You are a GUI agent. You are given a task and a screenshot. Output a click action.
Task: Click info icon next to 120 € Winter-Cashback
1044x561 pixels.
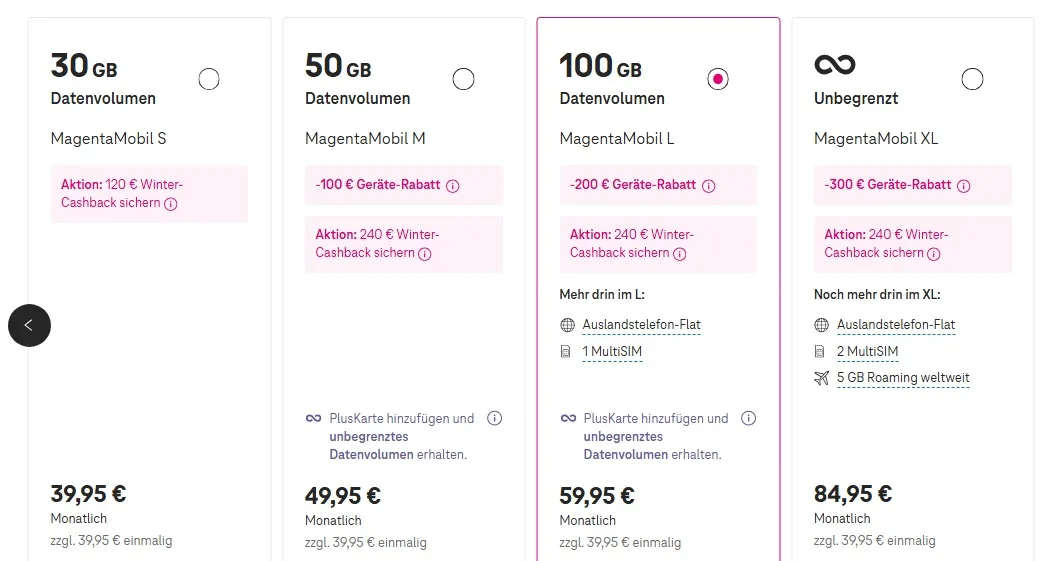coord(171,203)
